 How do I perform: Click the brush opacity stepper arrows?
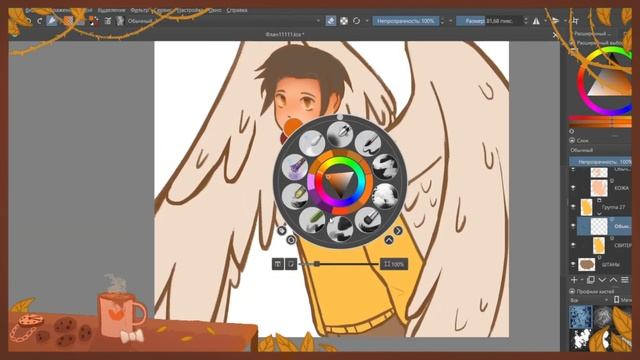tap(442, 20)
